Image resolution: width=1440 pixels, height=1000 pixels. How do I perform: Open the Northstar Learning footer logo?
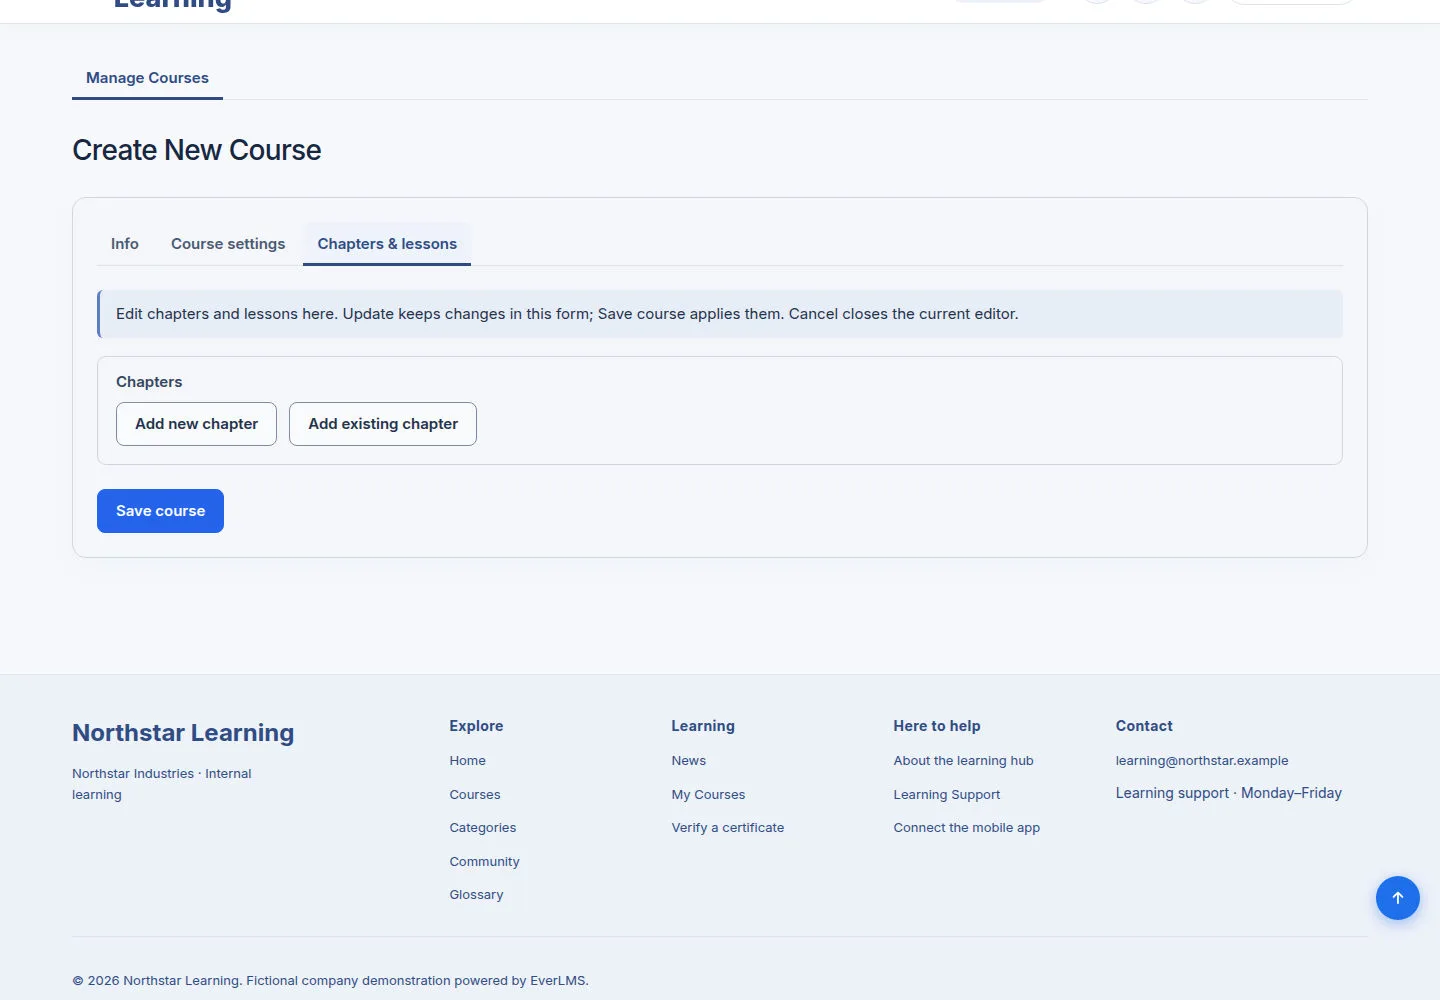pyautogui.click(x=183, y=733)
